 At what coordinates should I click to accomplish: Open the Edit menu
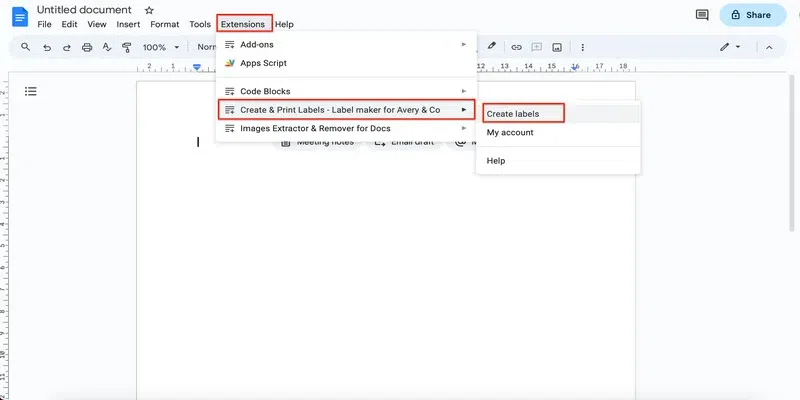click(x=69, y=24)
